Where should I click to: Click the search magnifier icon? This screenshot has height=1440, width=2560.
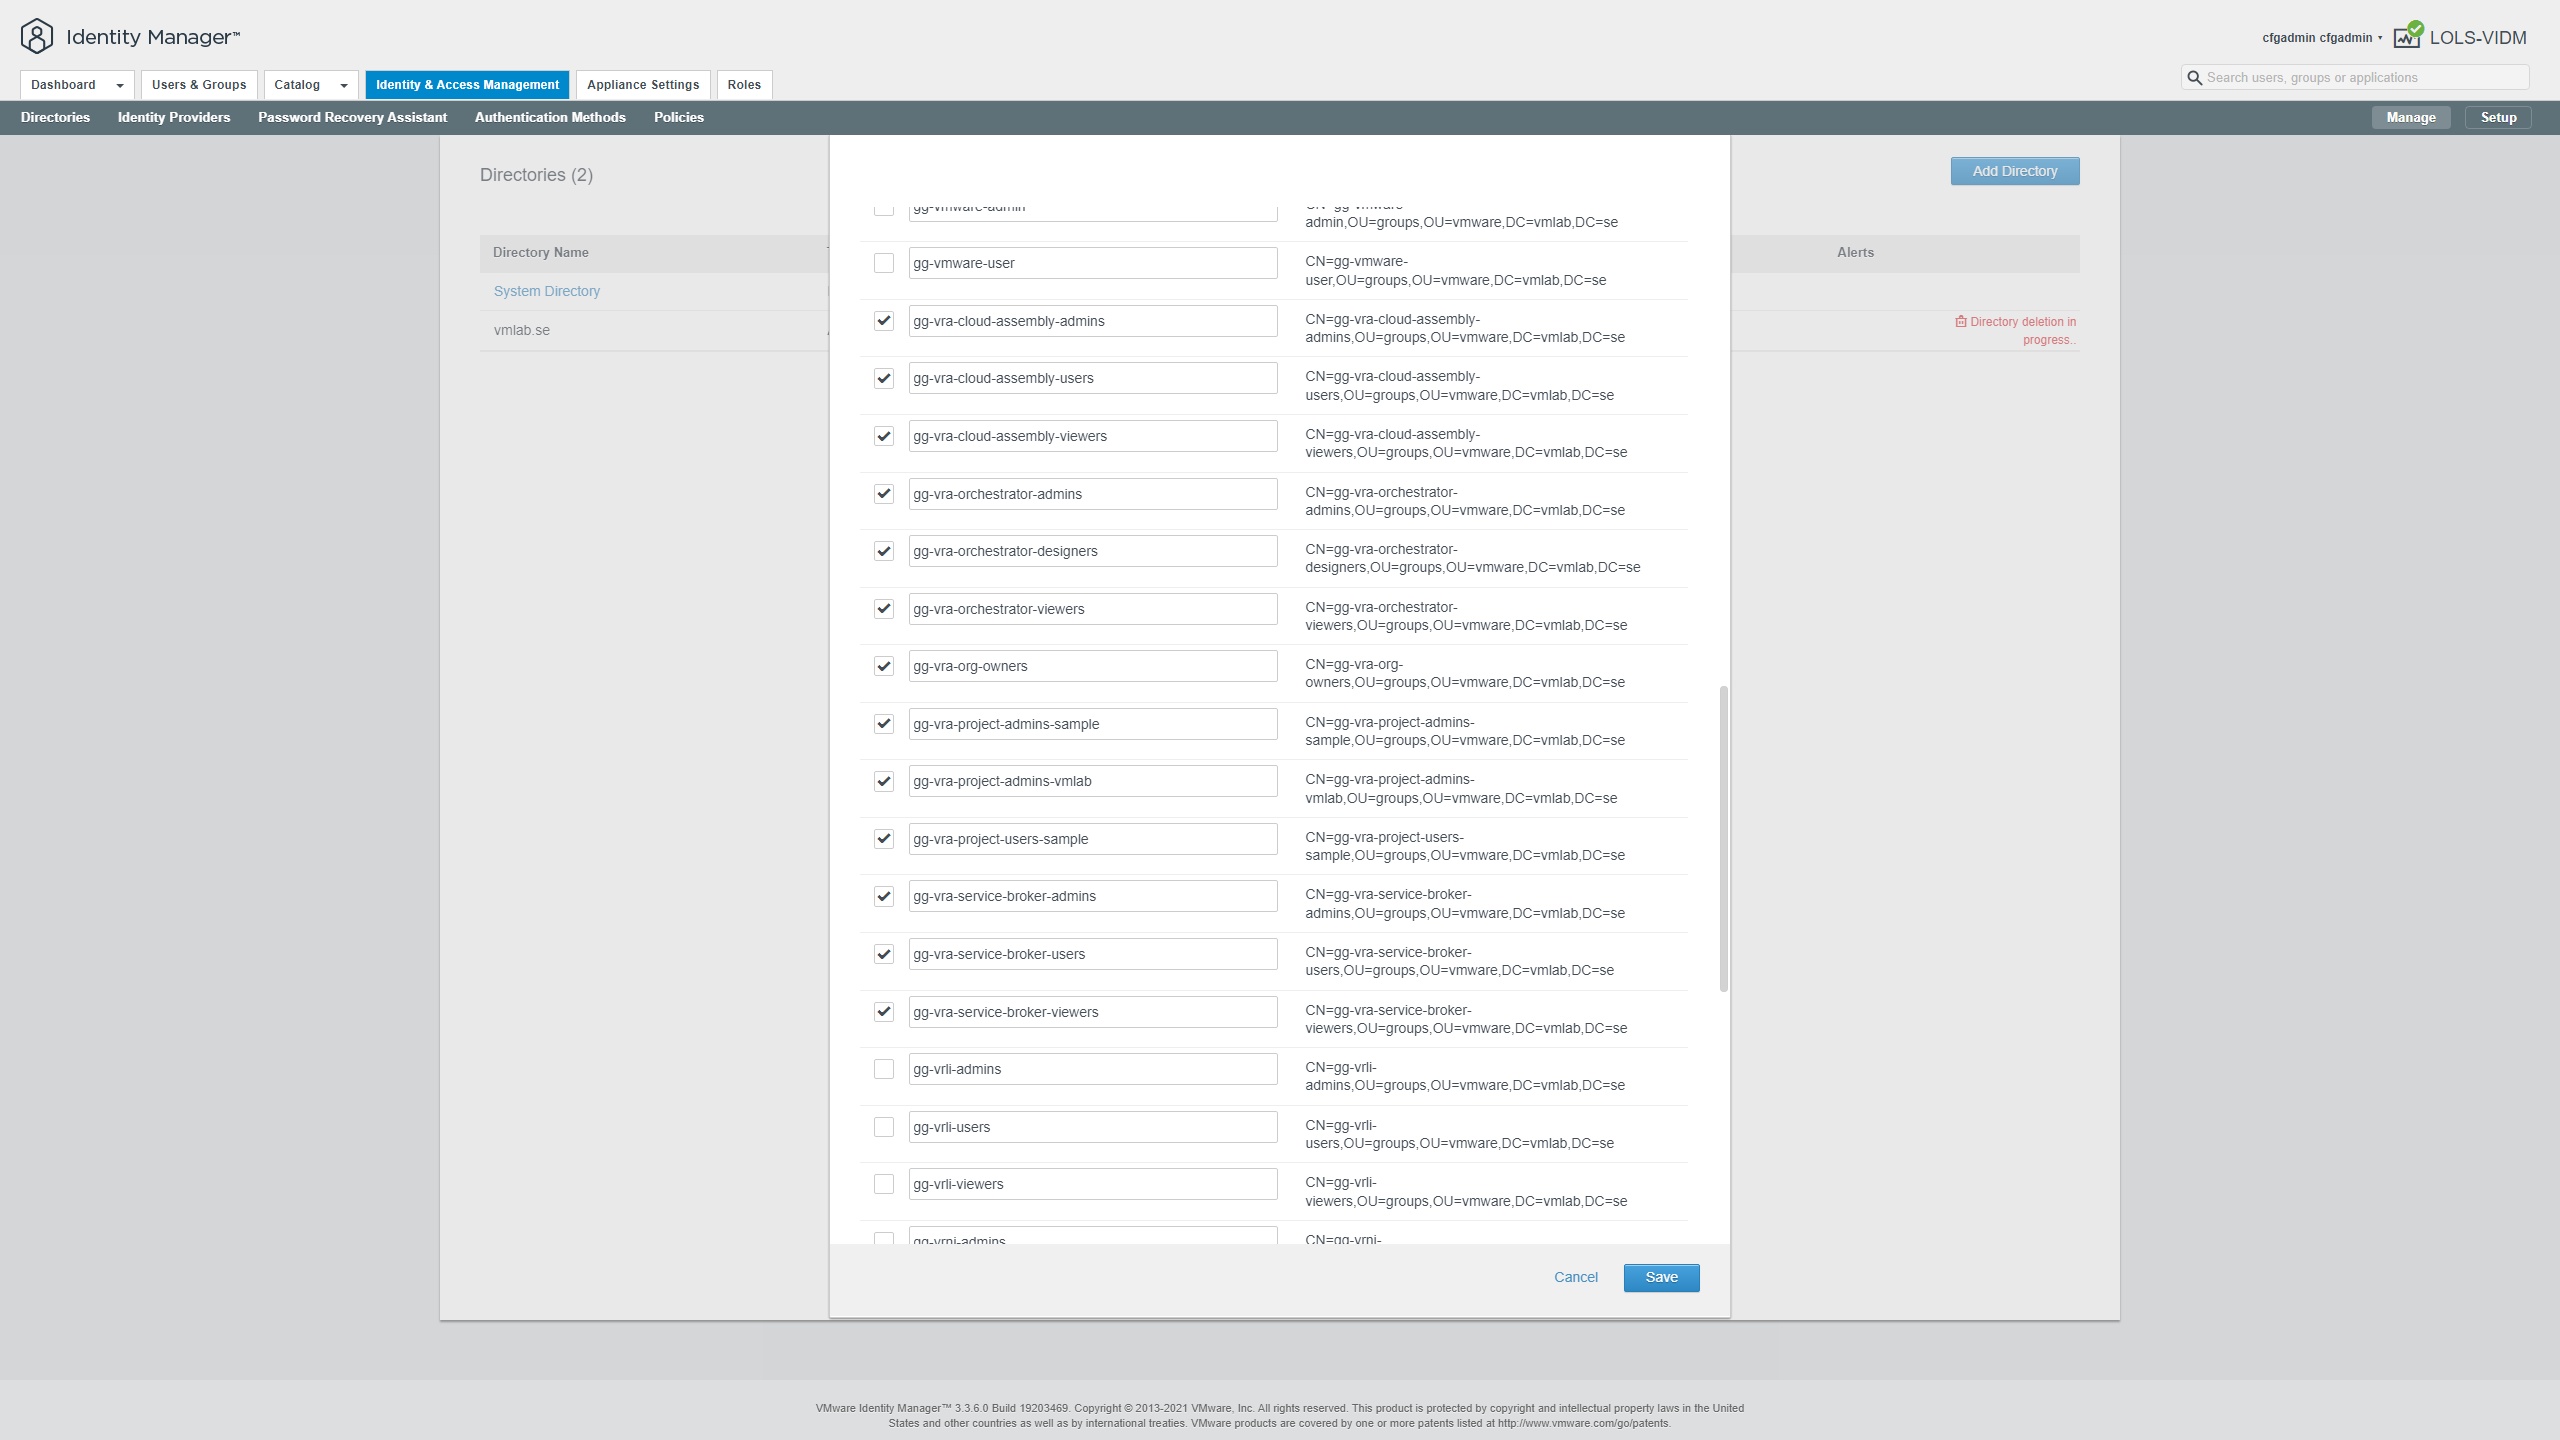2194,78
